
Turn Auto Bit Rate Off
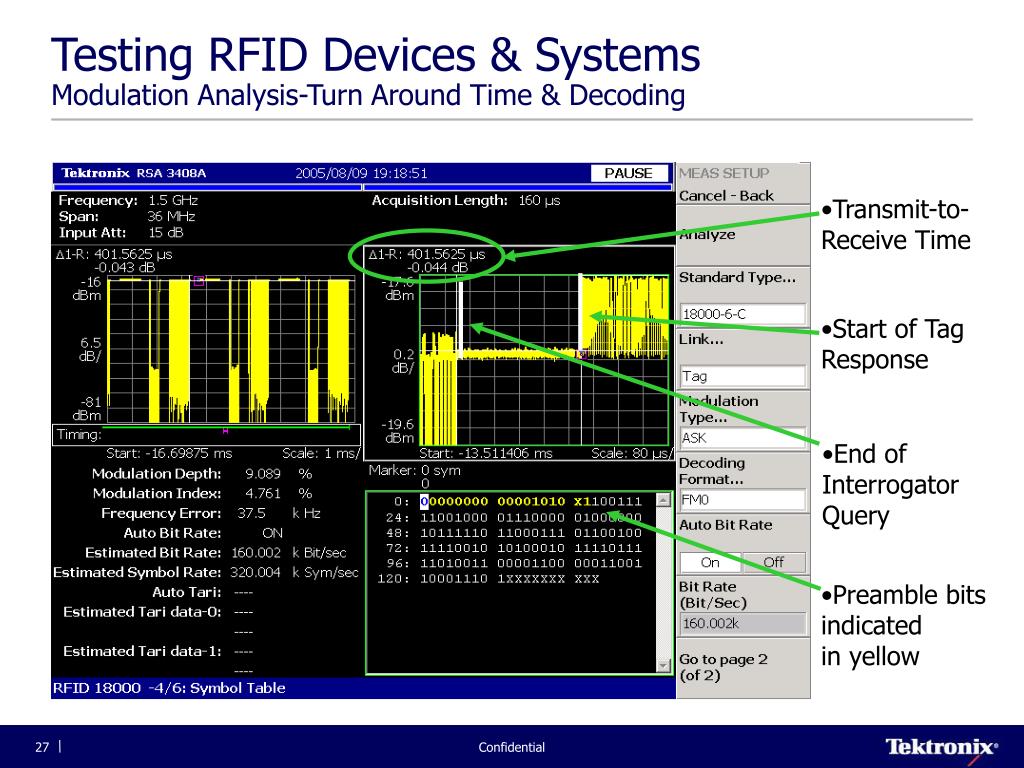click(774, 562)
